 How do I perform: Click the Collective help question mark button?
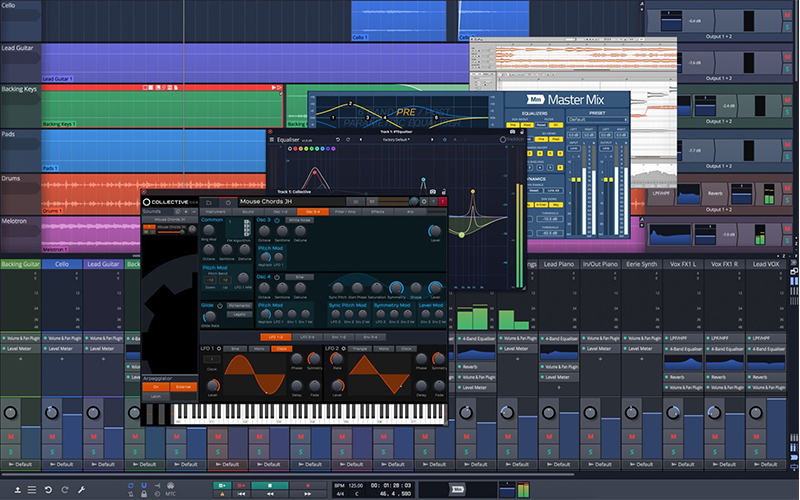[x=434, y=202]
